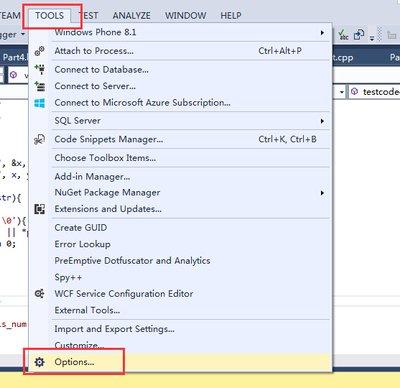Viewport: 400px width, 388px height.
Task: Open the WINDOW menu
Action: (185, 15)
